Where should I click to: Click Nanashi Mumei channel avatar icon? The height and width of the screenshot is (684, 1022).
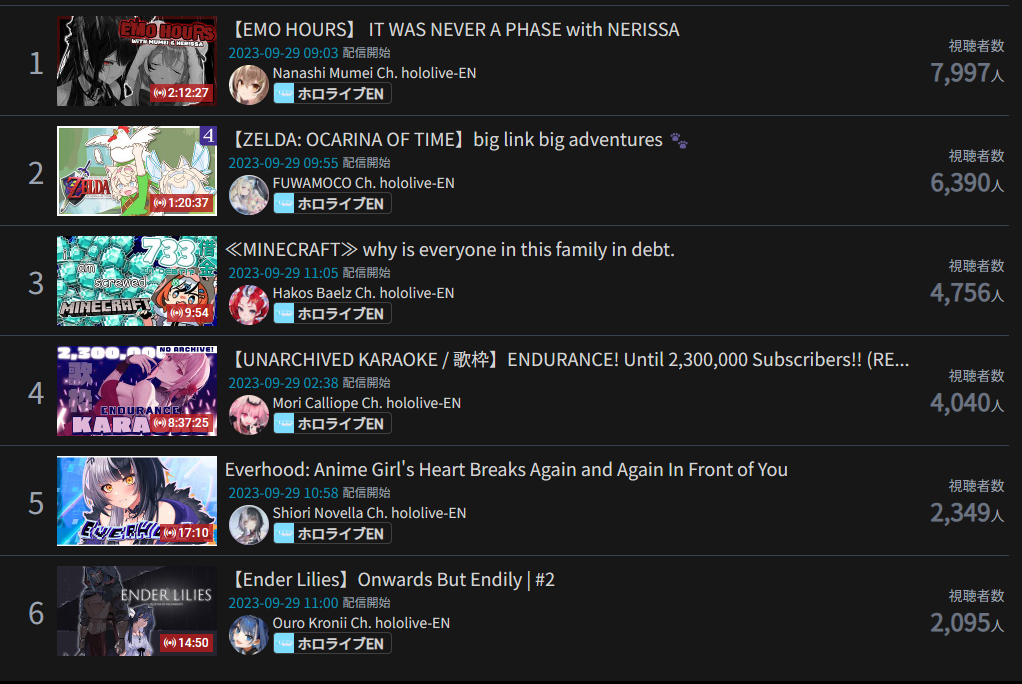(x=248, y=85)
